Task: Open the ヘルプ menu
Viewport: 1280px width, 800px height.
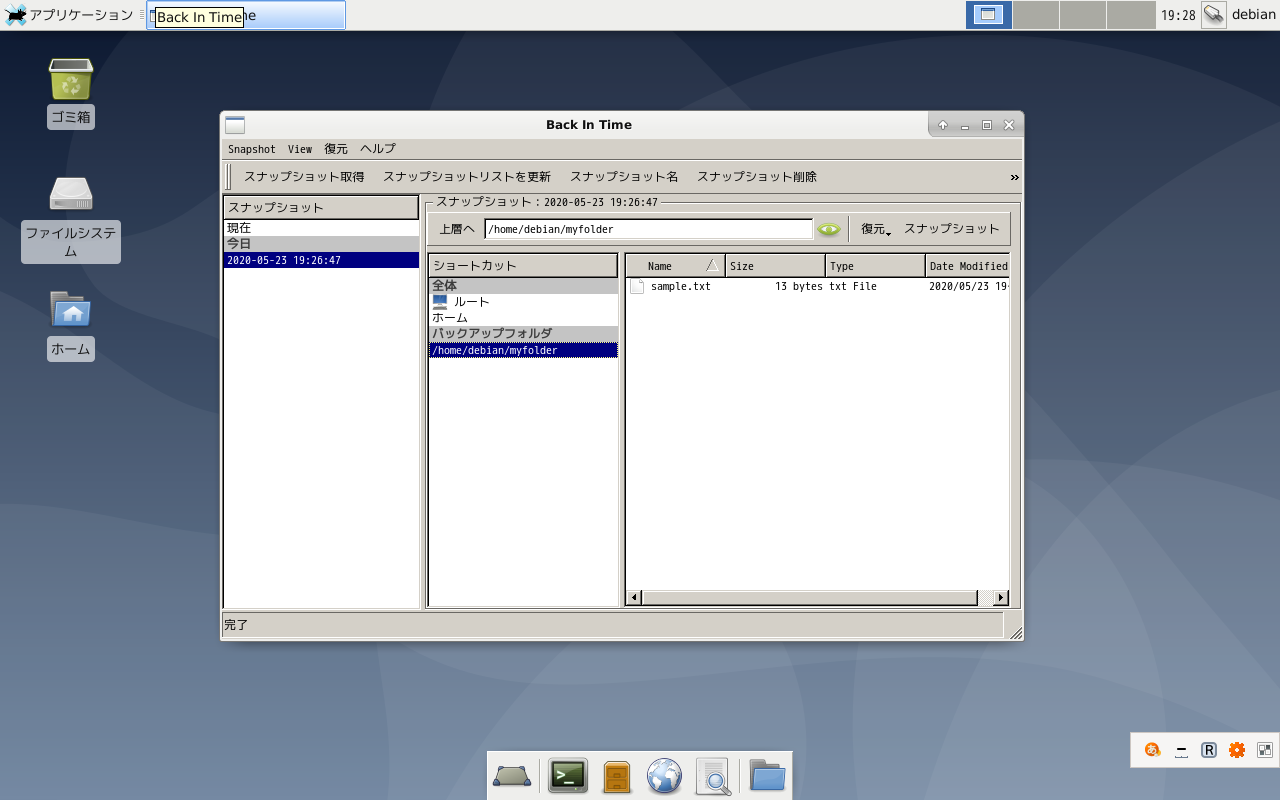Action: (x=378, y=149)
